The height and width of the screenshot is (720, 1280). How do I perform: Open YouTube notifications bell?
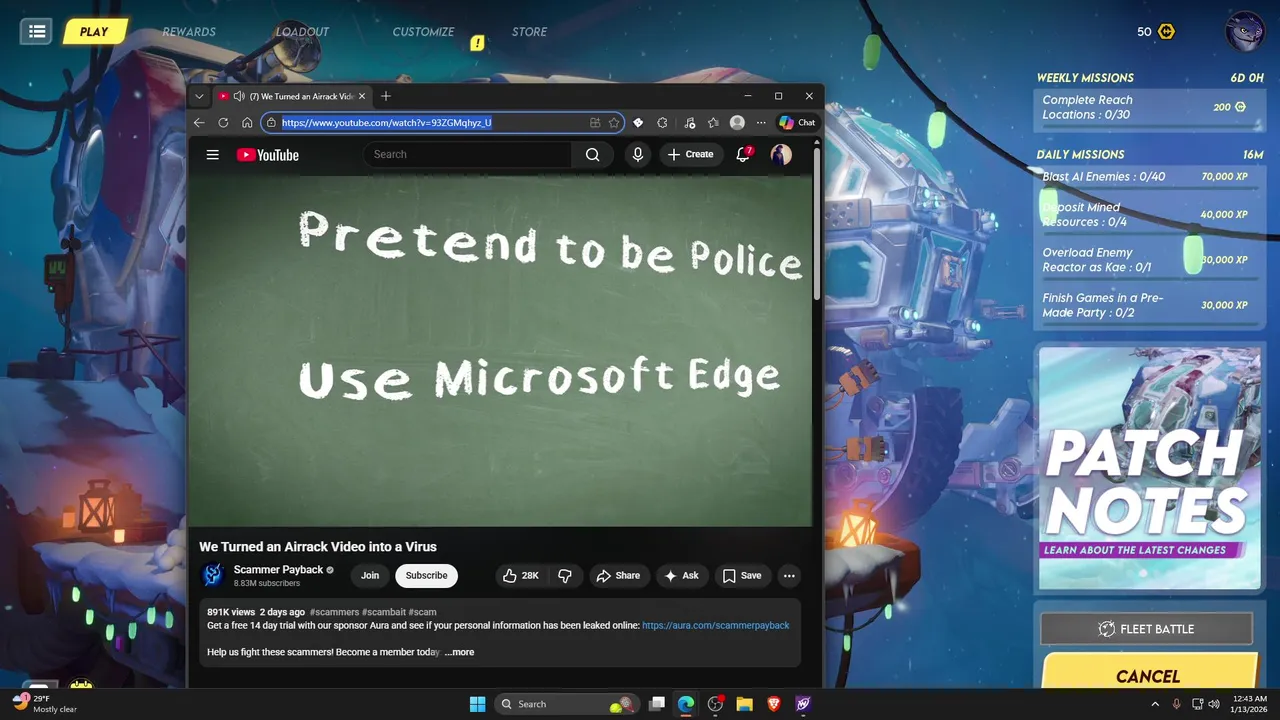pos(743,154)
